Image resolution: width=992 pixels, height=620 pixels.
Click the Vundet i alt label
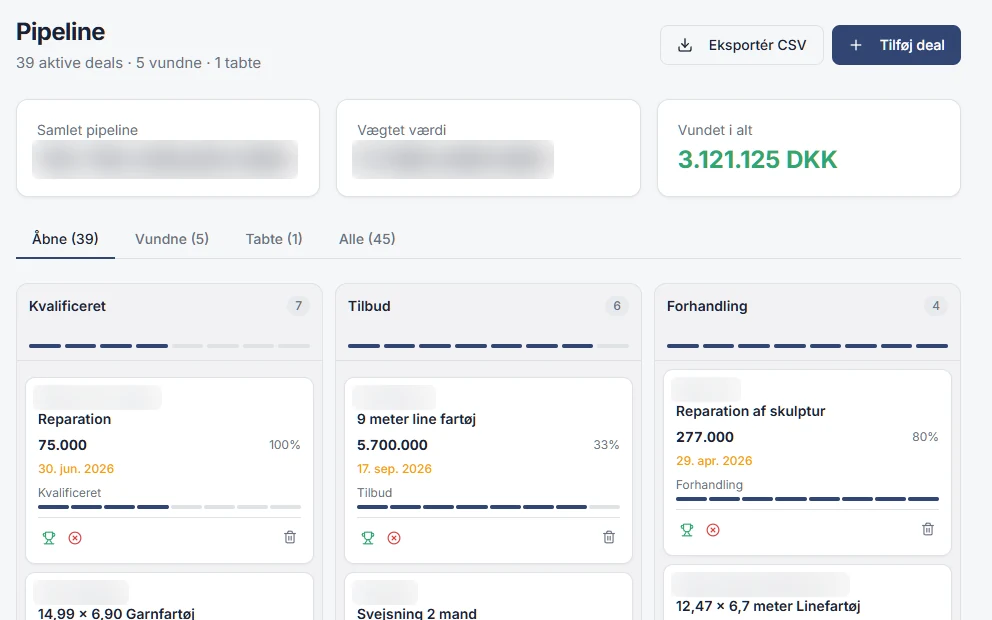pyautogui.click(x=715, y=130)
